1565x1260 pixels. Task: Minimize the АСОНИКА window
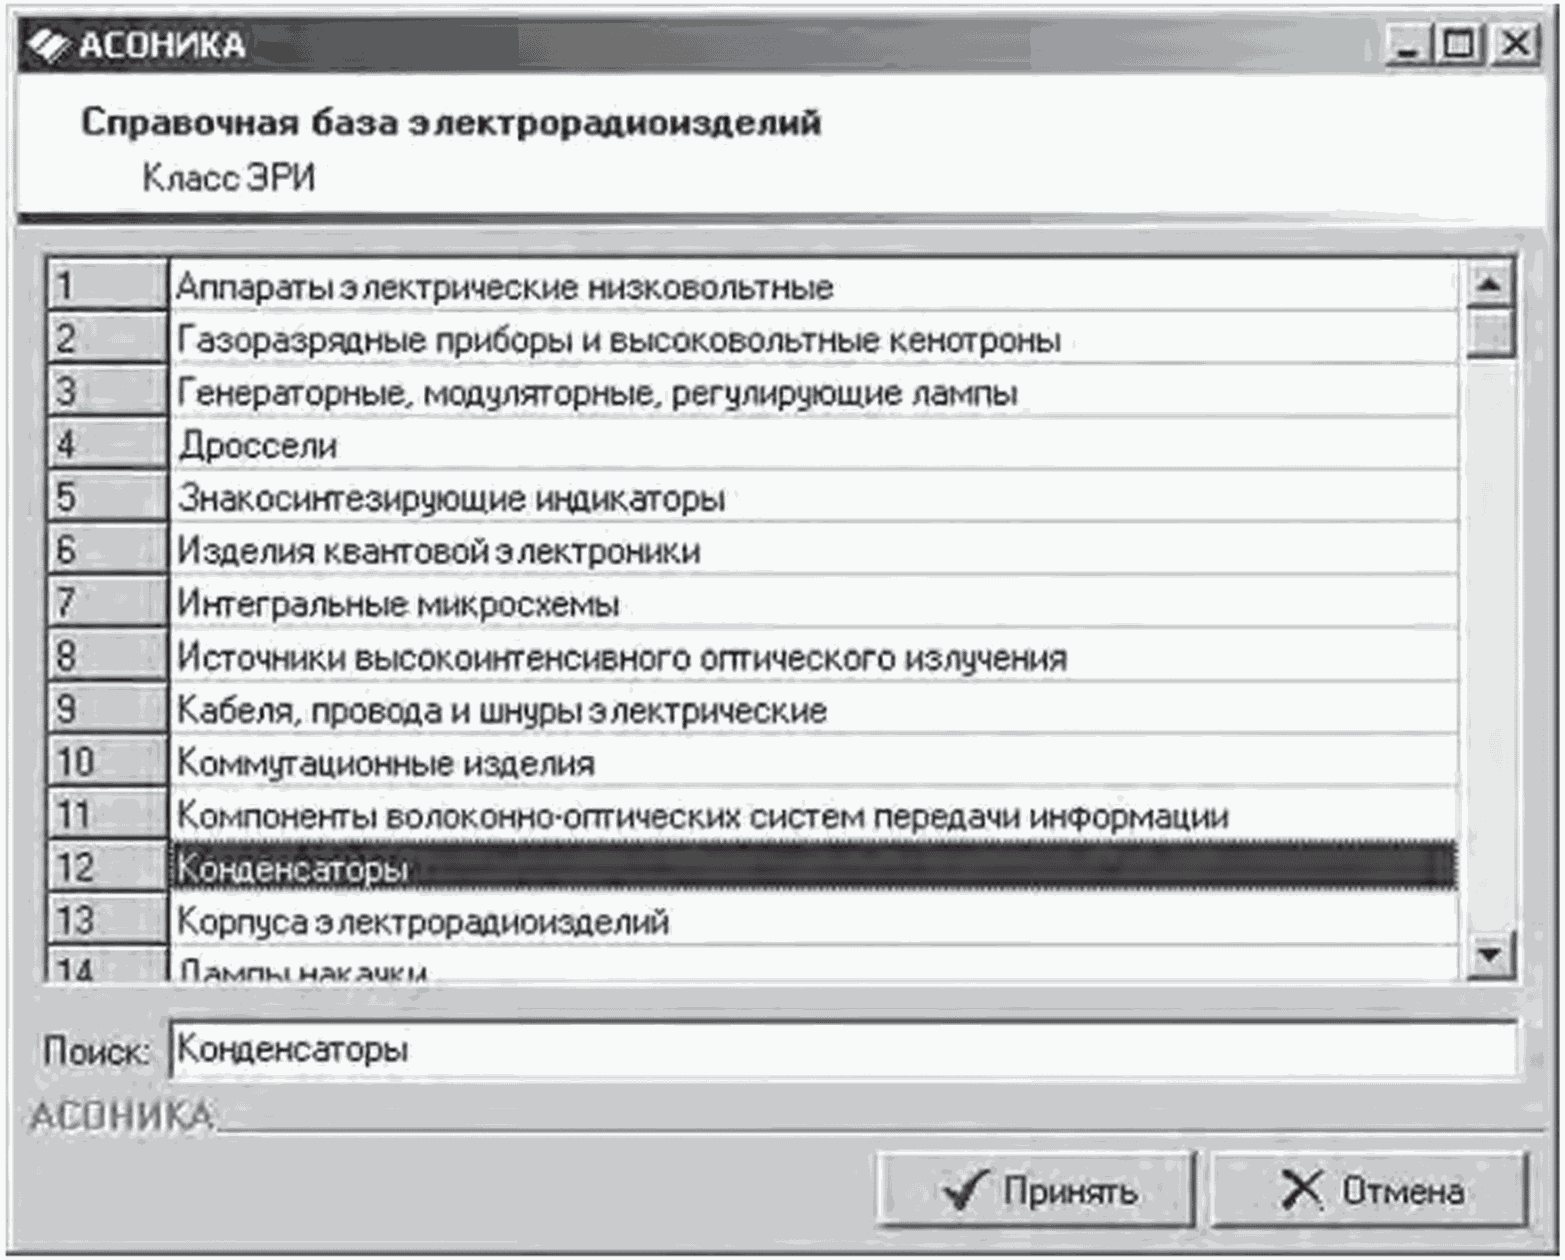click(1407, 45)
